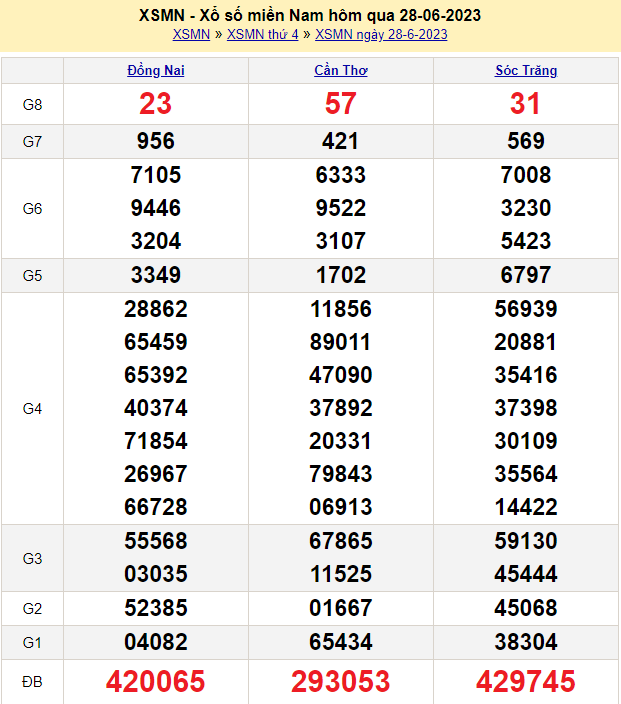Image resolution: width=621 pixels, height=704 pixels.
Task: Open the 'XSMN ngày 28-6-2023' link
Action: coord(381,34)
